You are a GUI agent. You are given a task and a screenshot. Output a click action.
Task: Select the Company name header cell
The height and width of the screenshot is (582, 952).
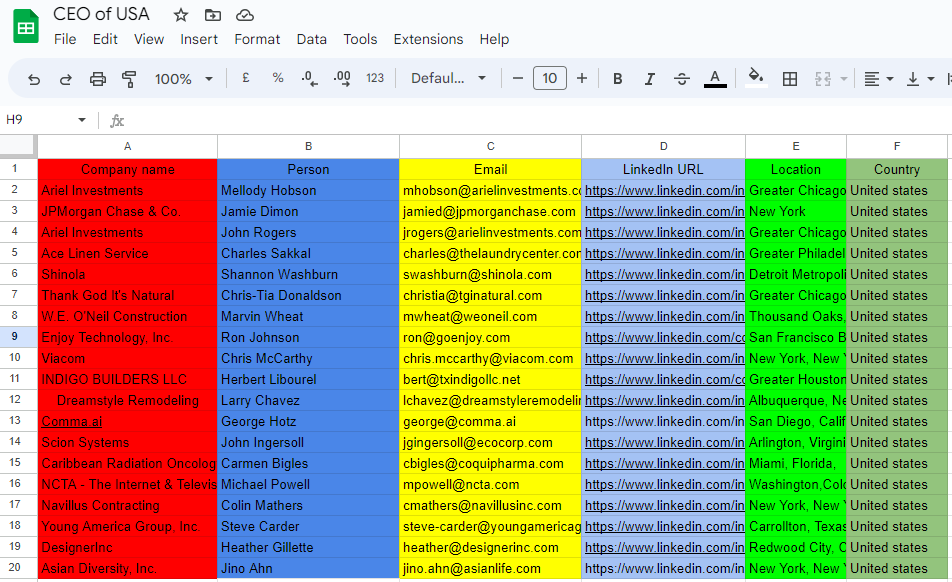(x=128, y=169)
